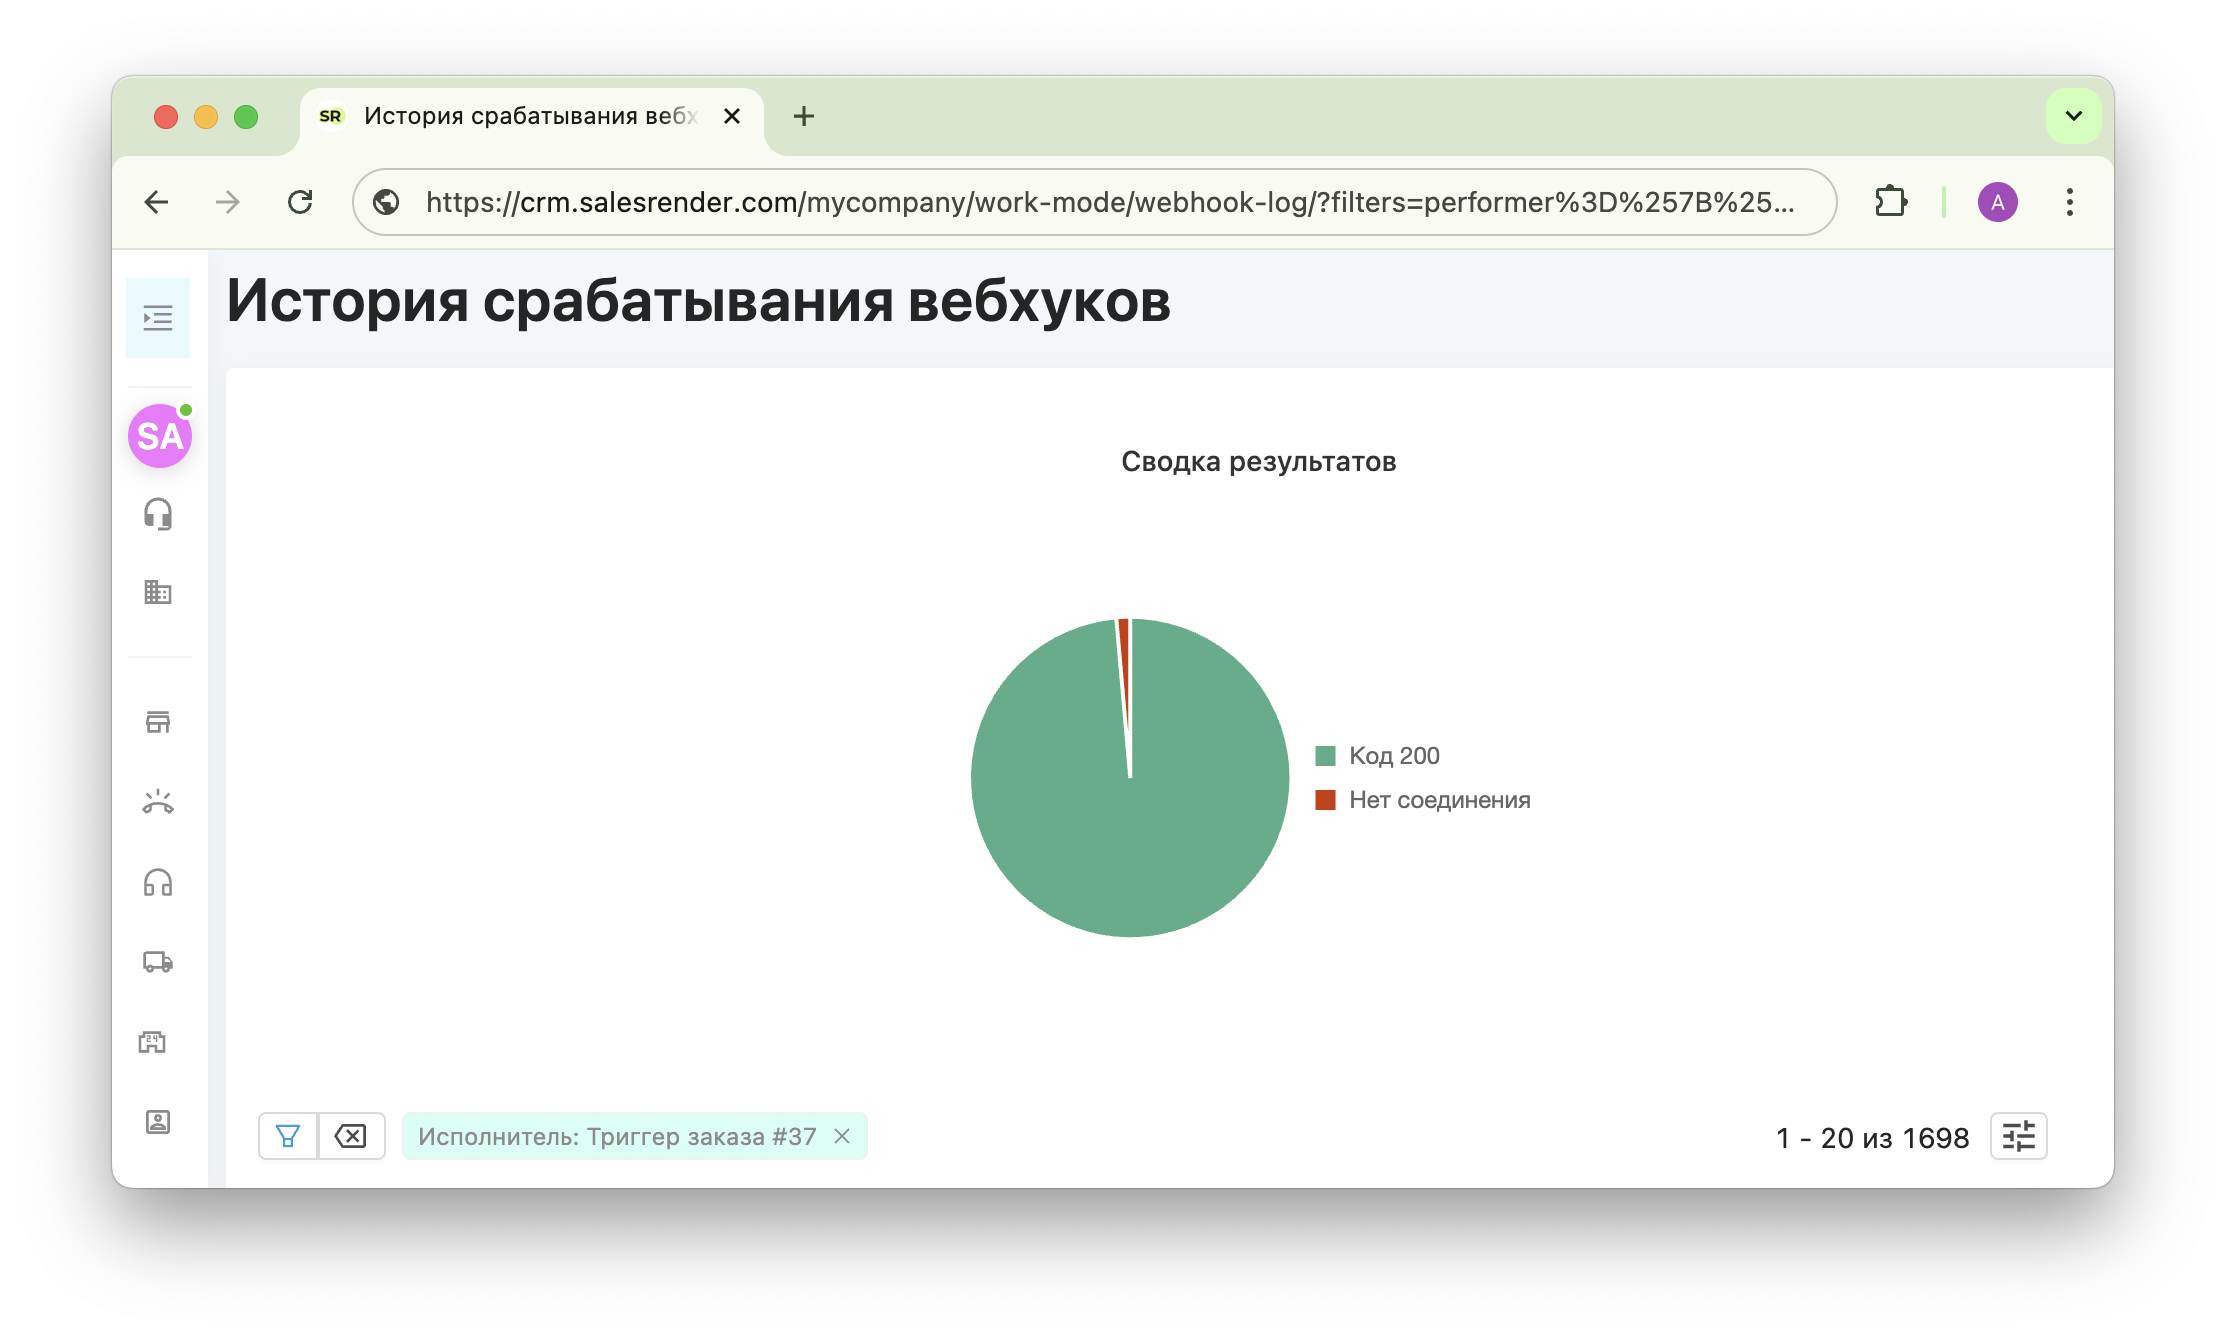Screen dimensions: 2226x1336
Task: Open the contacts person icon in sidebar
Action: pos(157,1122)
